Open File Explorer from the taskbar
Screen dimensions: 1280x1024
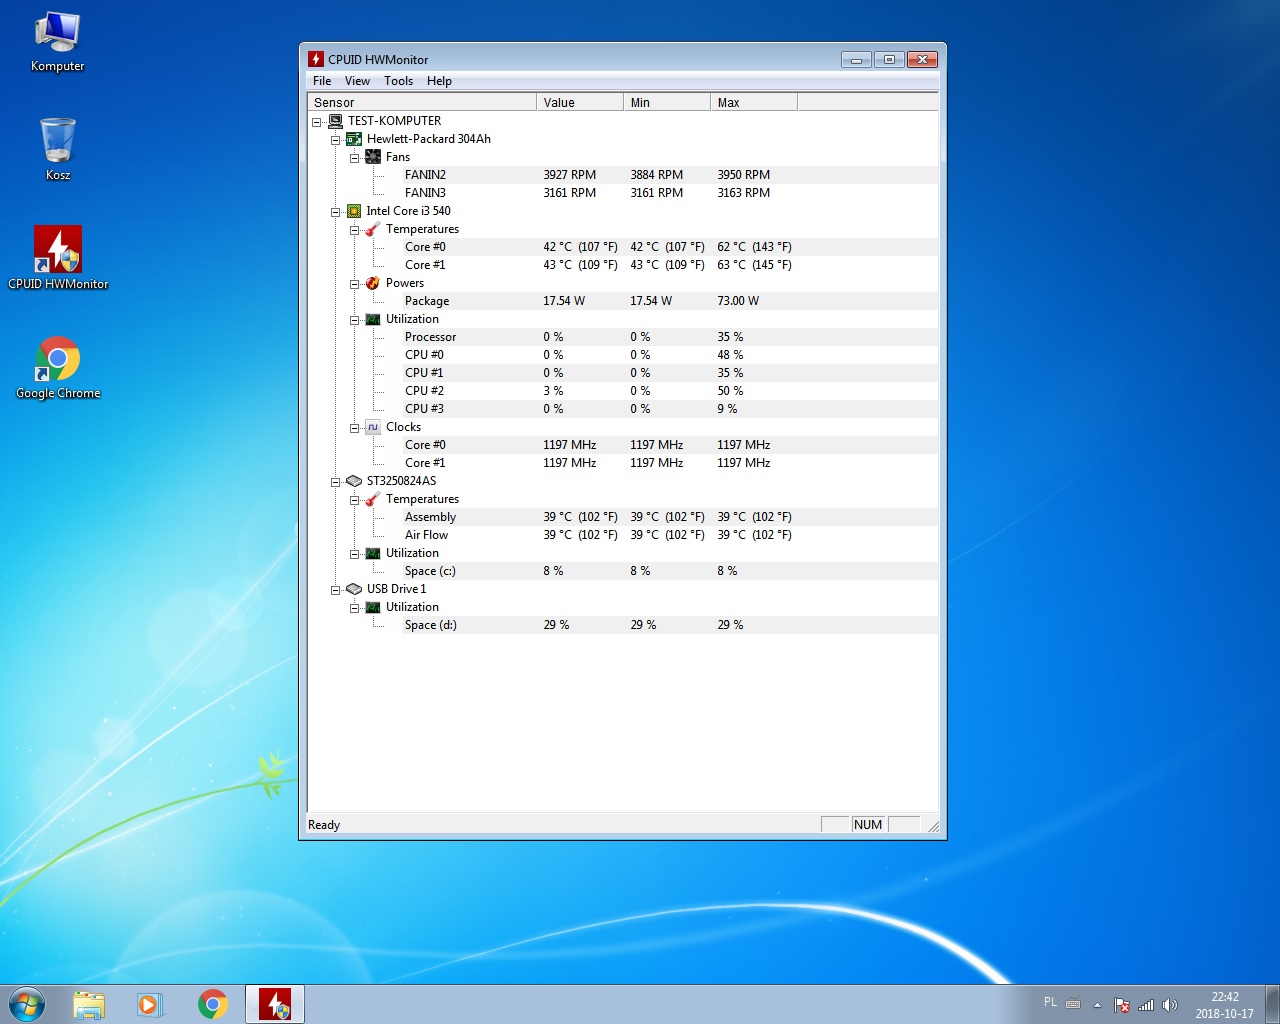89,1004
